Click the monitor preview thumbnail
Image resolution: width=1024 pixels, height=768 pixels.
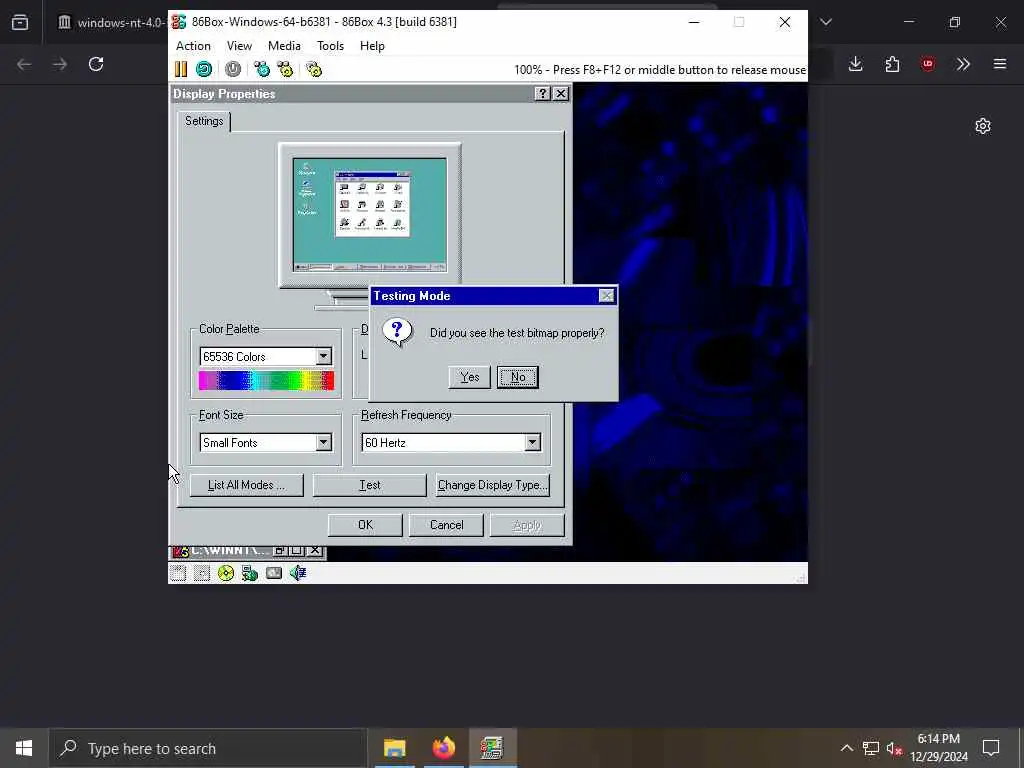tap(370, 215)
